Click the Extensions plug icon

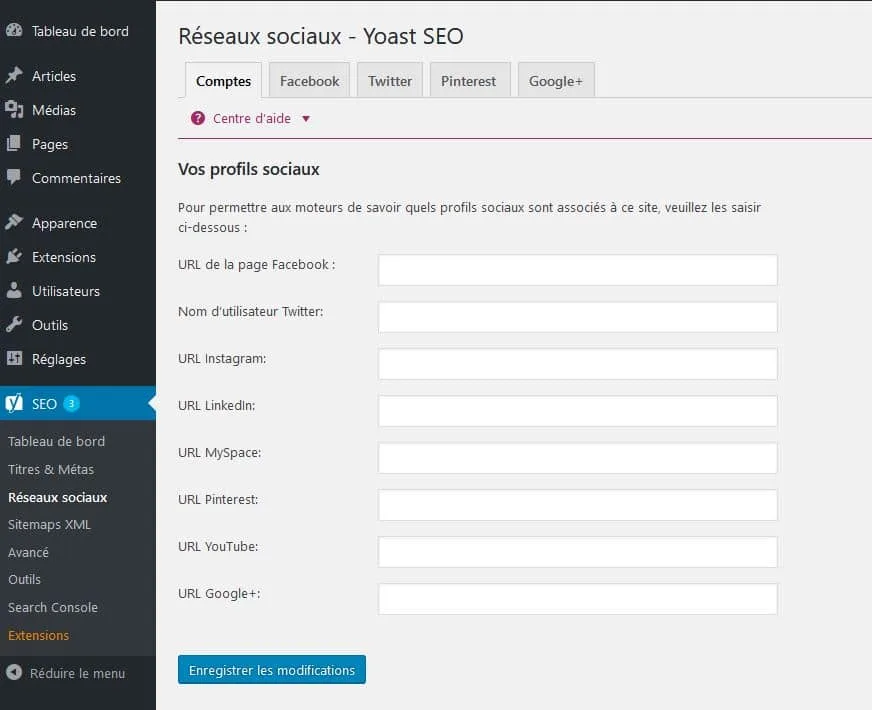[14, 256]
